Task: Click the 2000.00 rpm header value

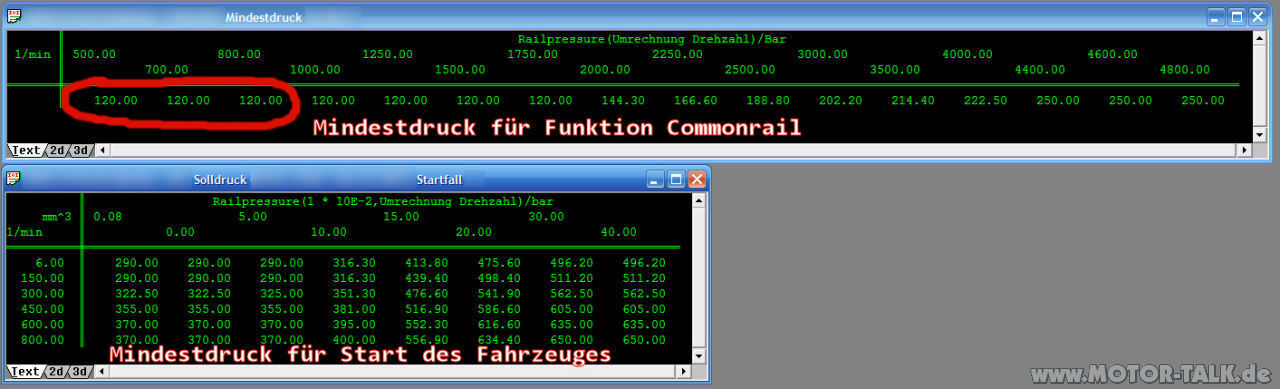Action: coord(604,71)
